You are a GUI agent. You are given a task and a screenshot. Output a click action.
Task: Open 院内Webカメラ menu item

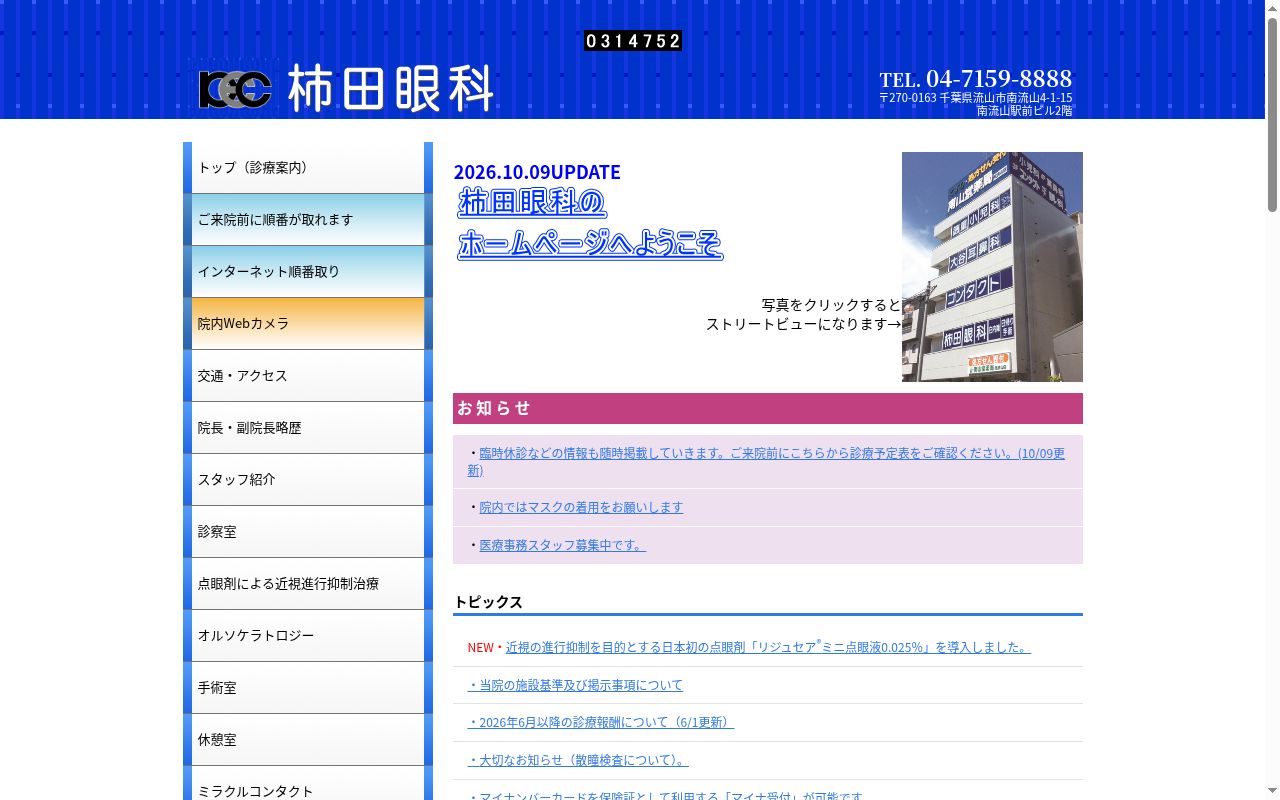[308, 324]
